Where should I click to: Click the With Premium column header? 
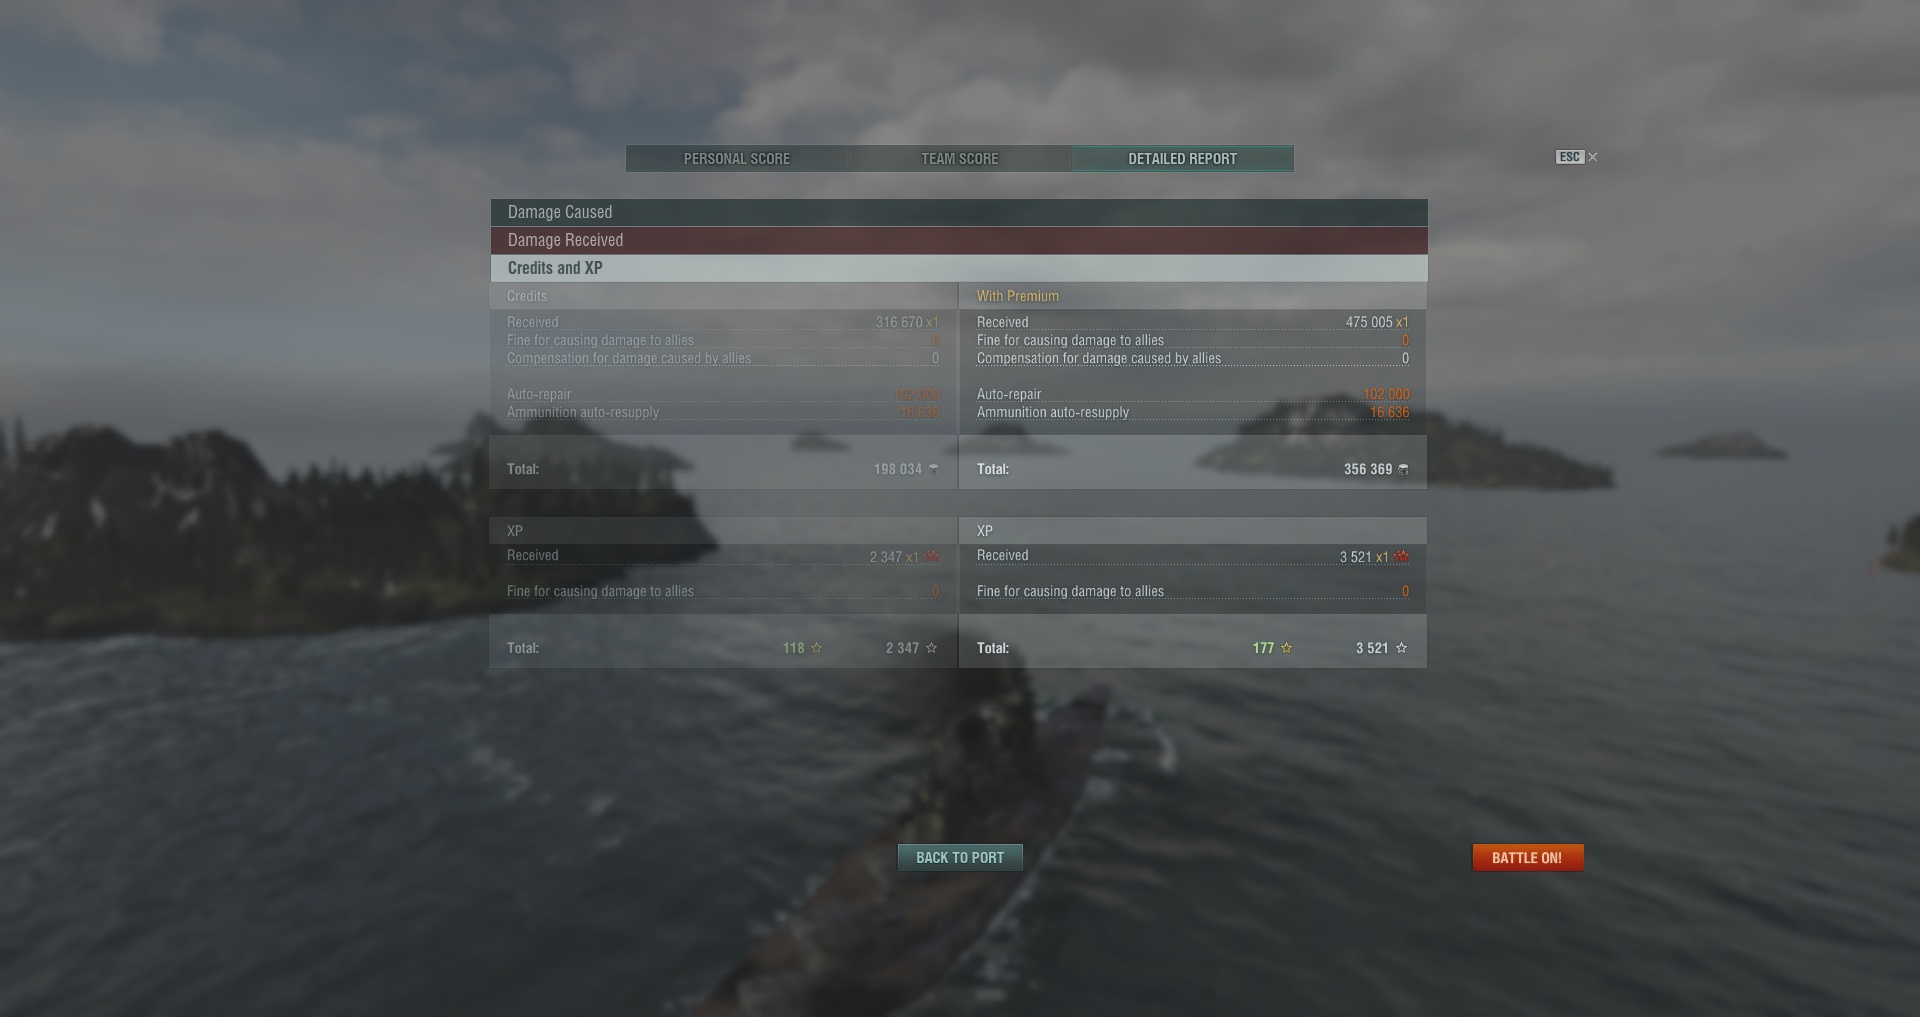click(1018, 296)
